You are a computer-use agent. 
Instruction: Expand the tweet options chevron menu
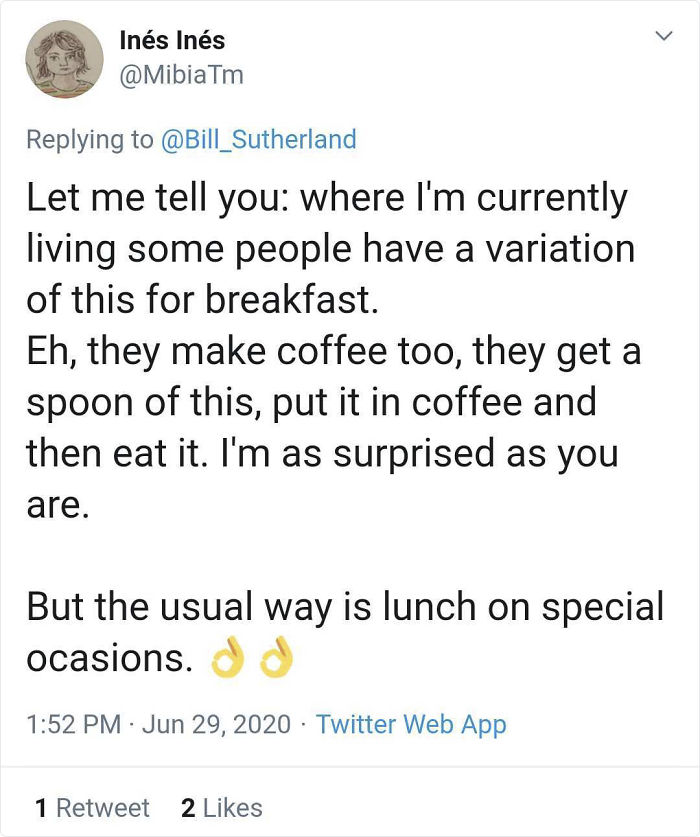pyautogui.click(x=661, y=37)
